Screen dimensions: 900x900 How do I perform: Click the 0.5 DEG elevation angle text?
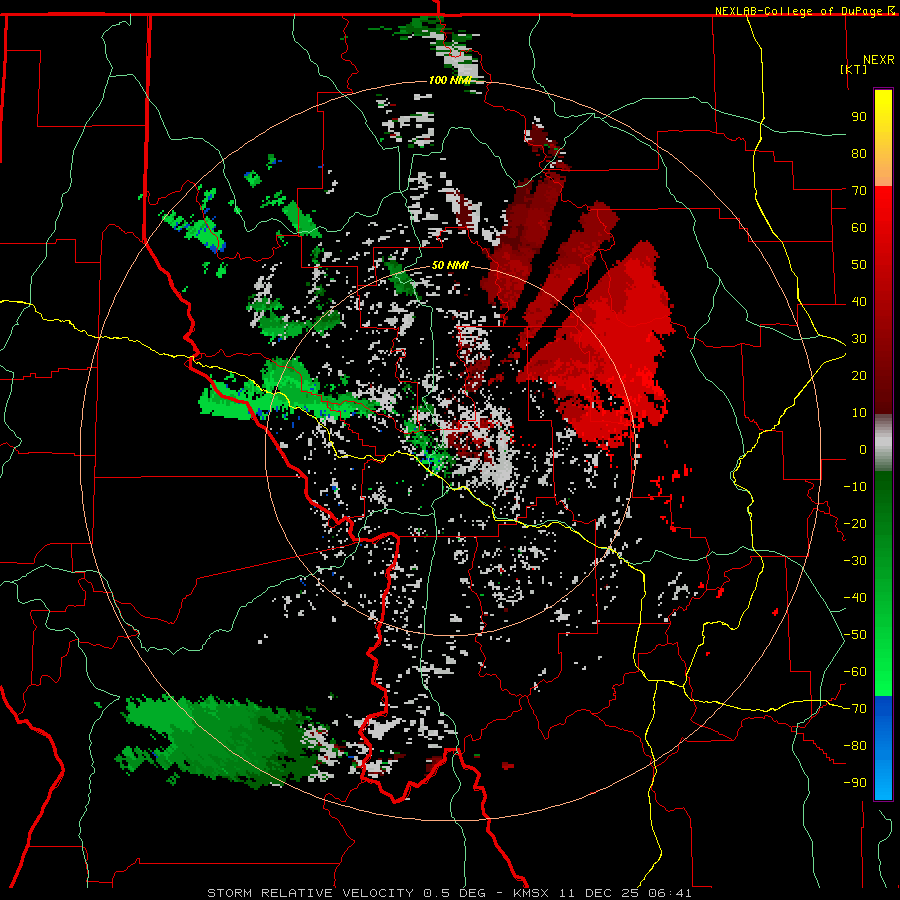(x=454, y=893)
